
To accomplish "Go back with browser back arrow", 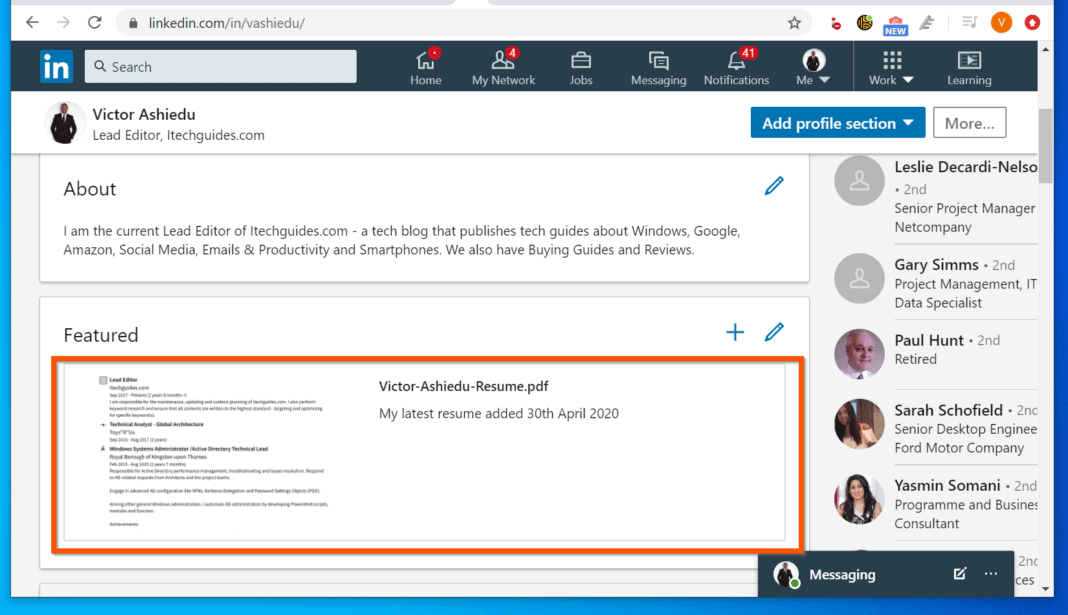I will pyautogui.click(x=32, y=22).
